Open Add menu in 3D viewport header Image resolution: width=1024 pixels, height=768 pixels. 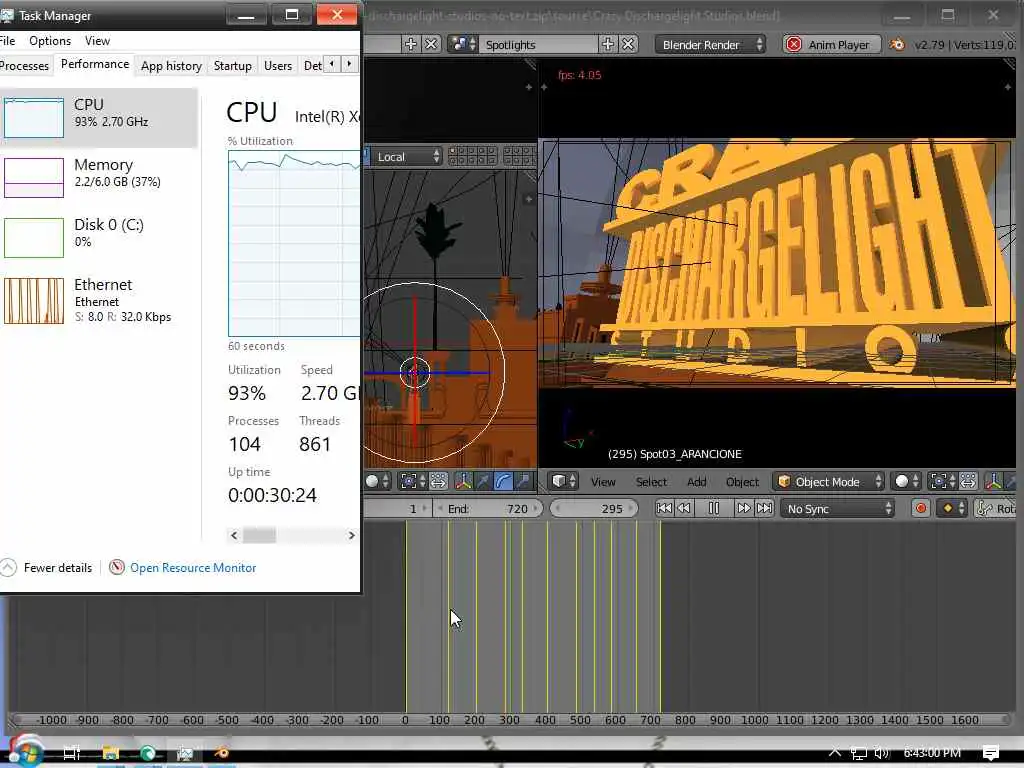[696, 482]
